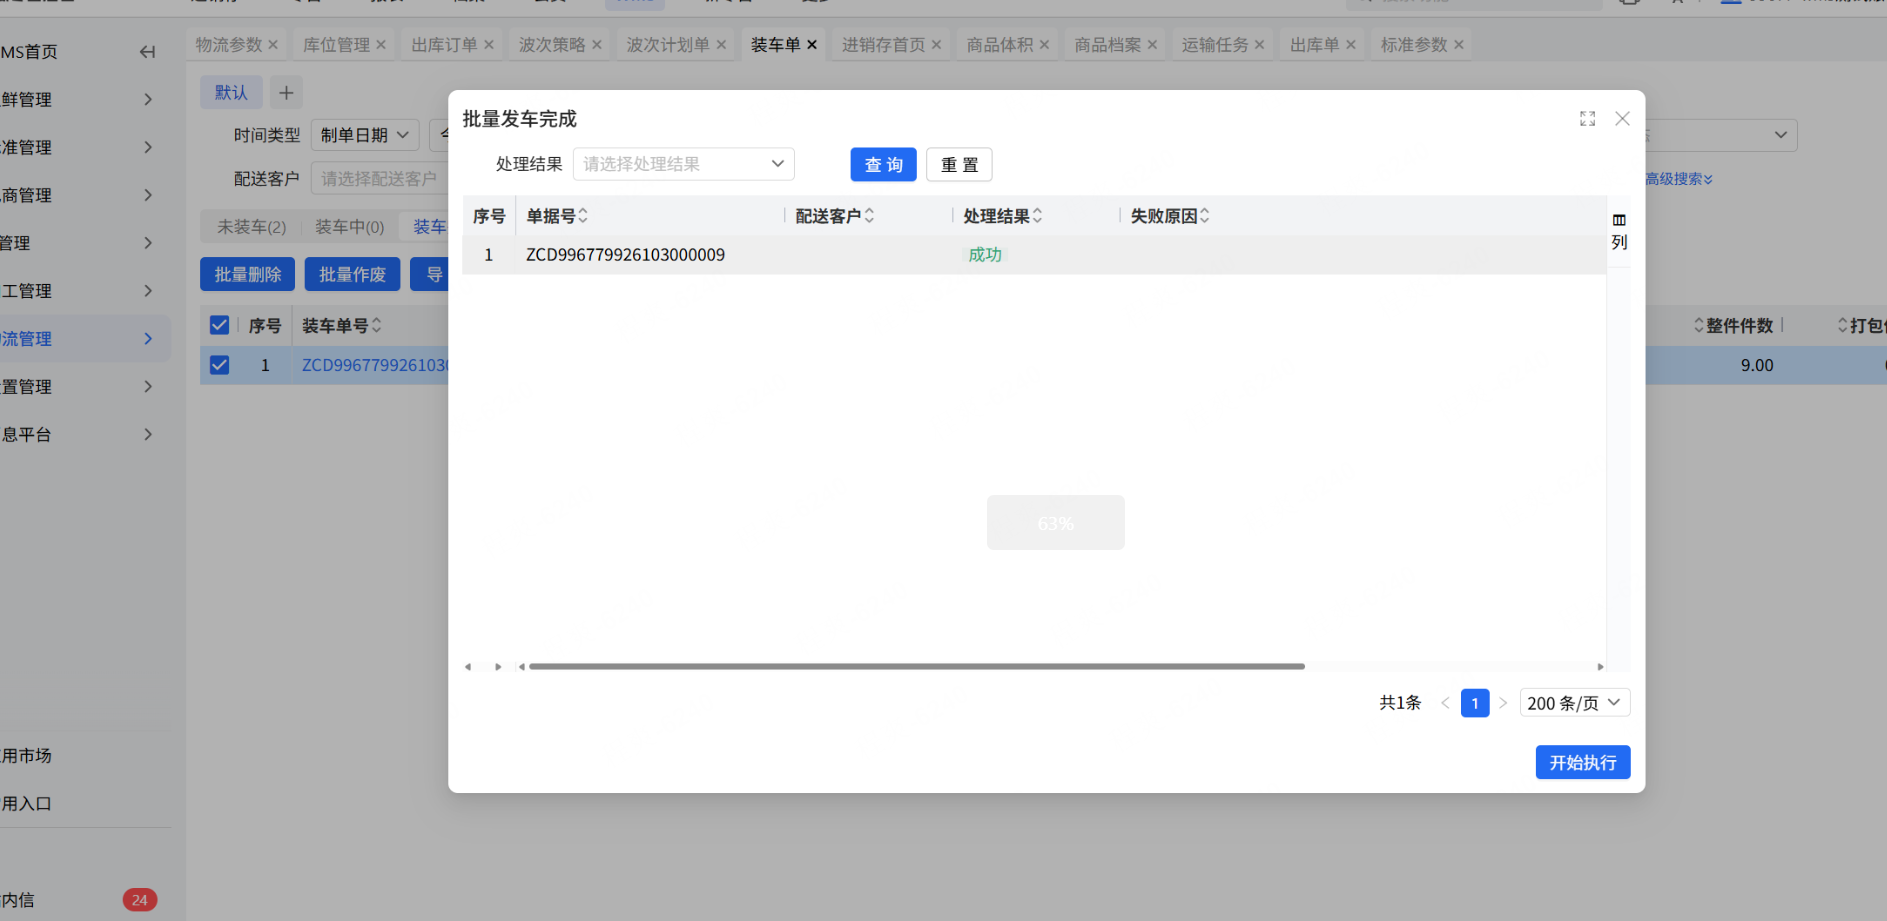This screenshot has width=1887, height=921.
Task: Close the 运输任务 tab
Action: (x=1259, y=45)
